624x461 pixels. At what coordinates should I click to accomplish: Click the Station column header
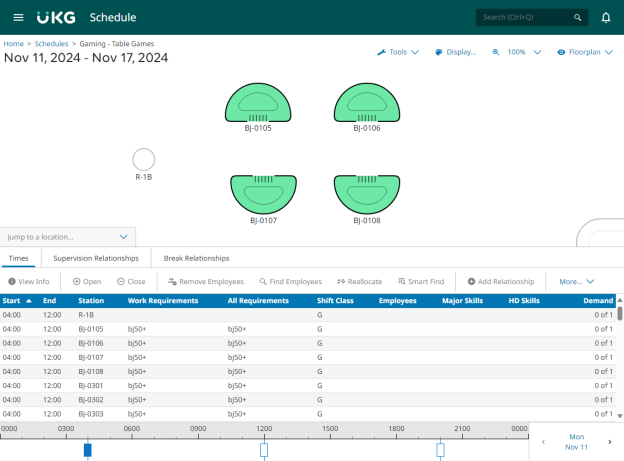pos(91,301)
